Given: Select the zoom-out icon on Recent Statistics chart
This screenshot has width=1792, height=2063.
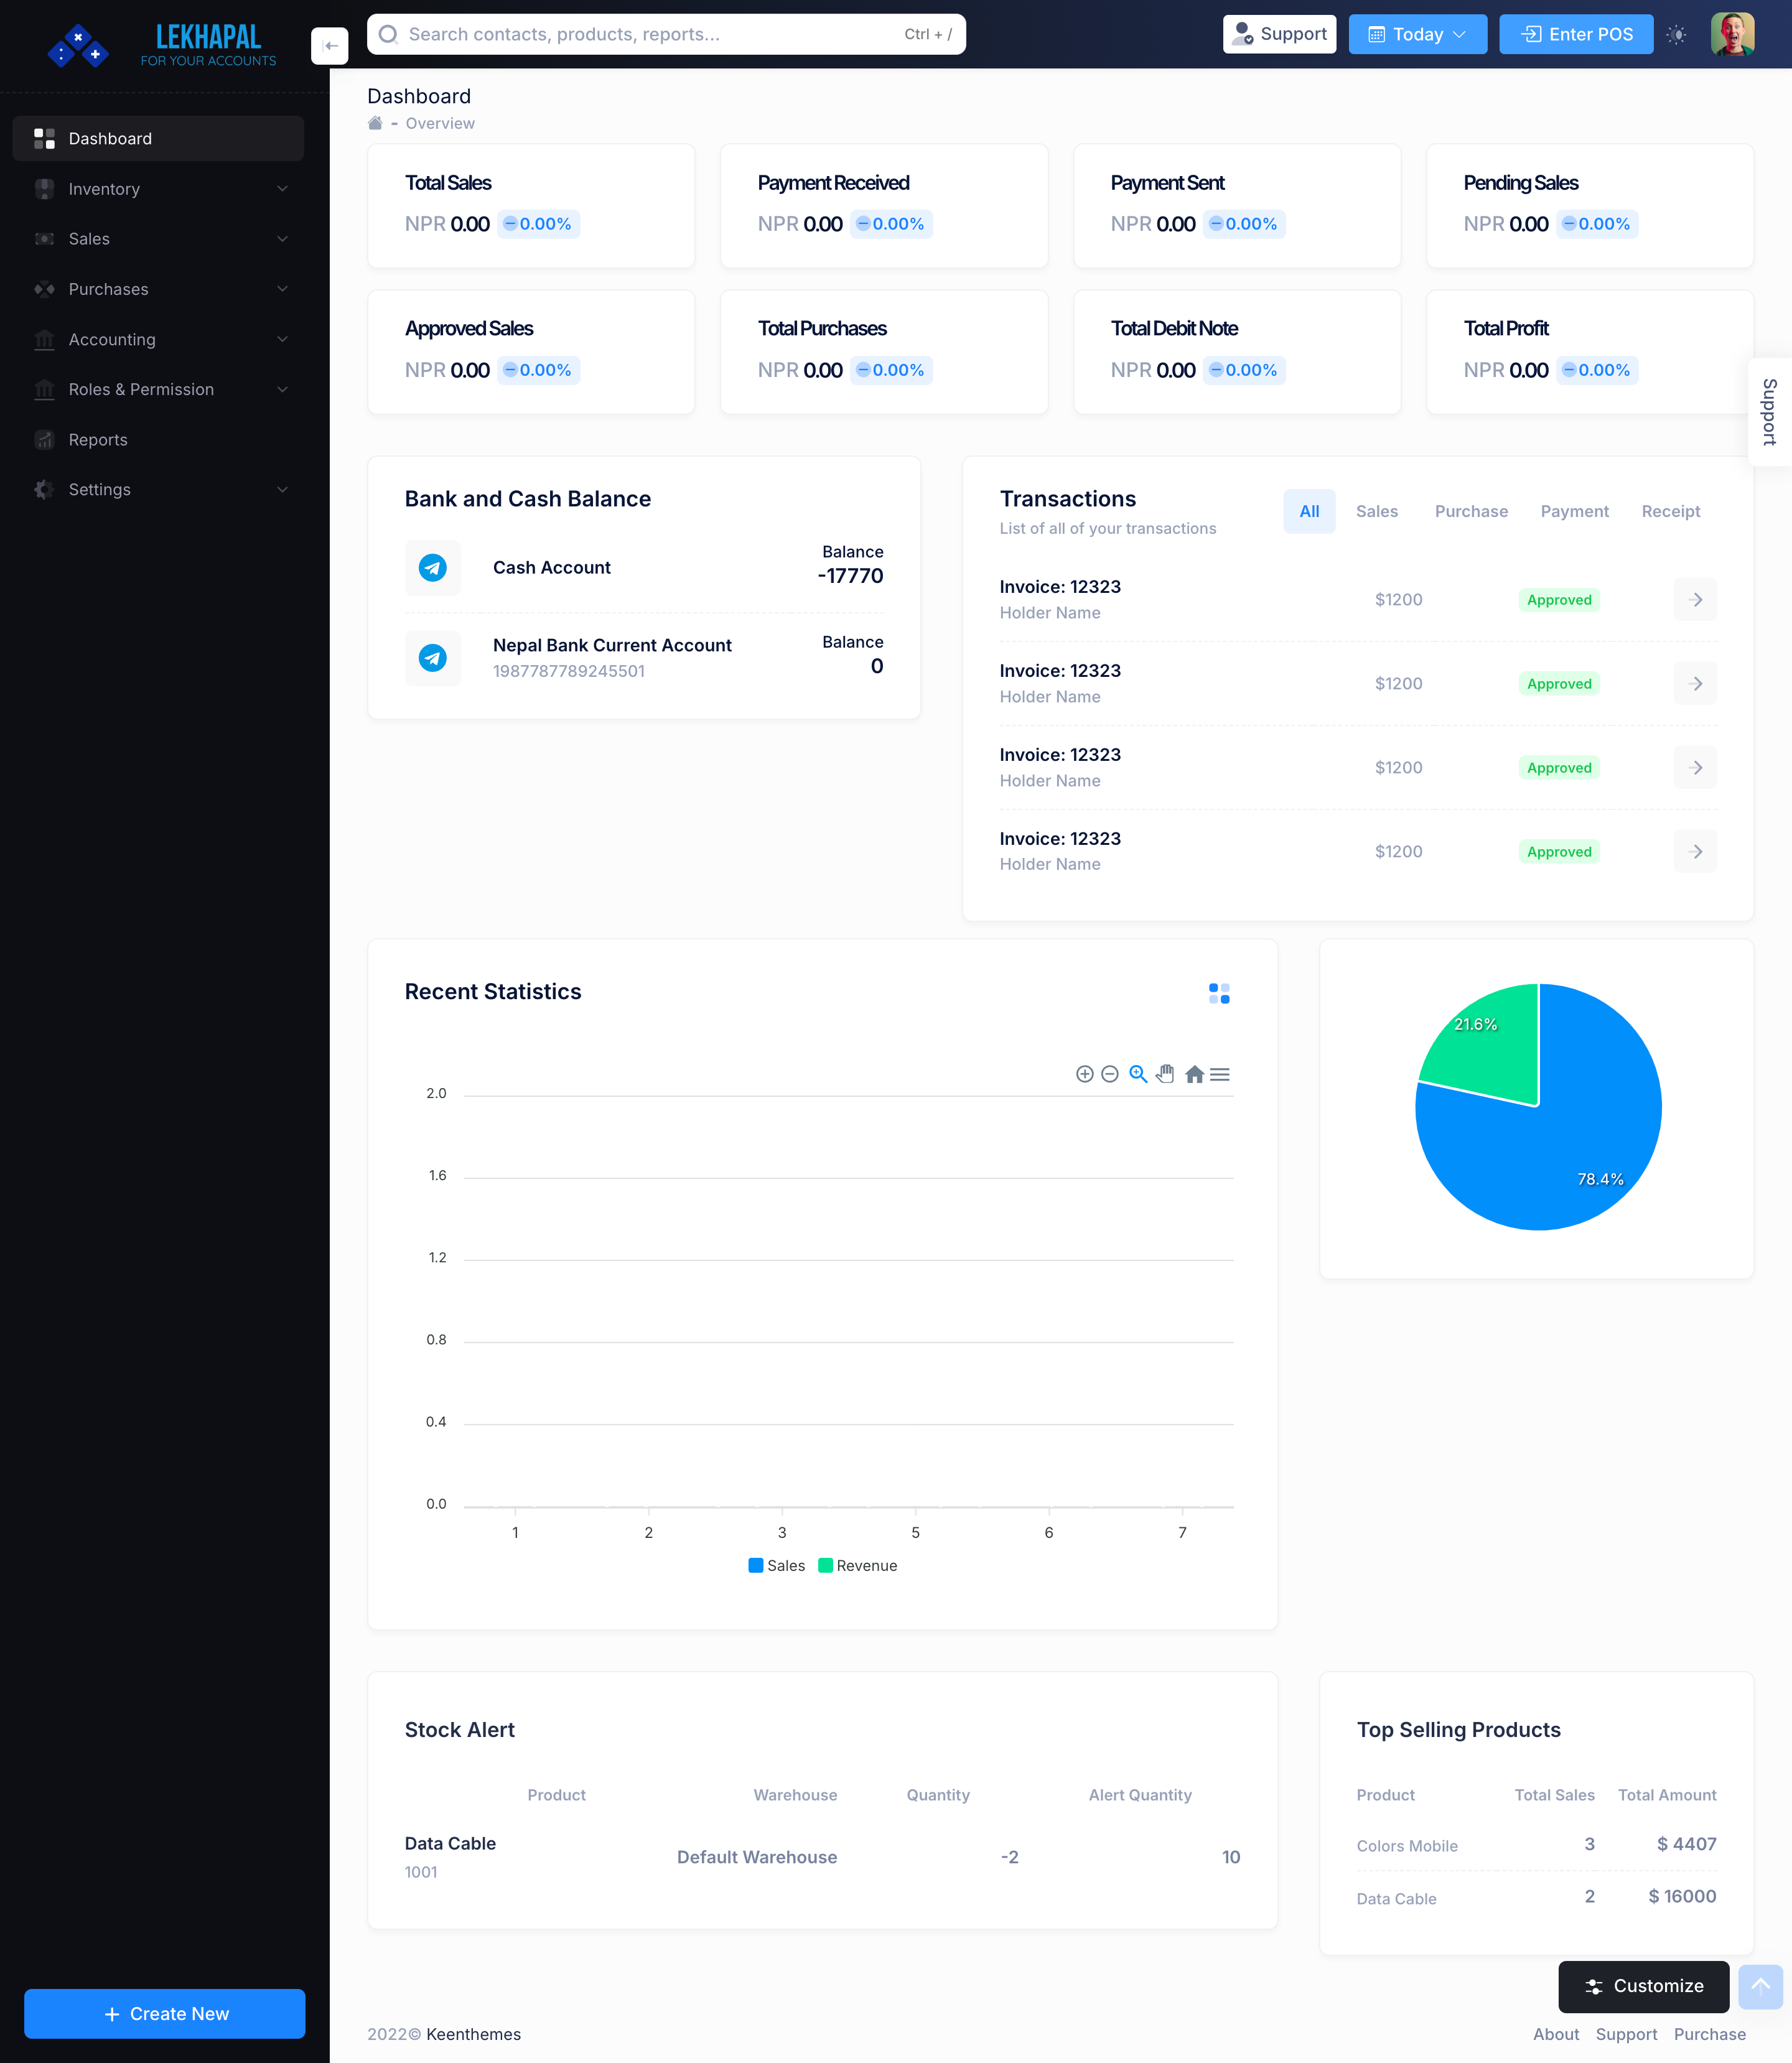Looking at the screenshot, I should point(1110,1074).
